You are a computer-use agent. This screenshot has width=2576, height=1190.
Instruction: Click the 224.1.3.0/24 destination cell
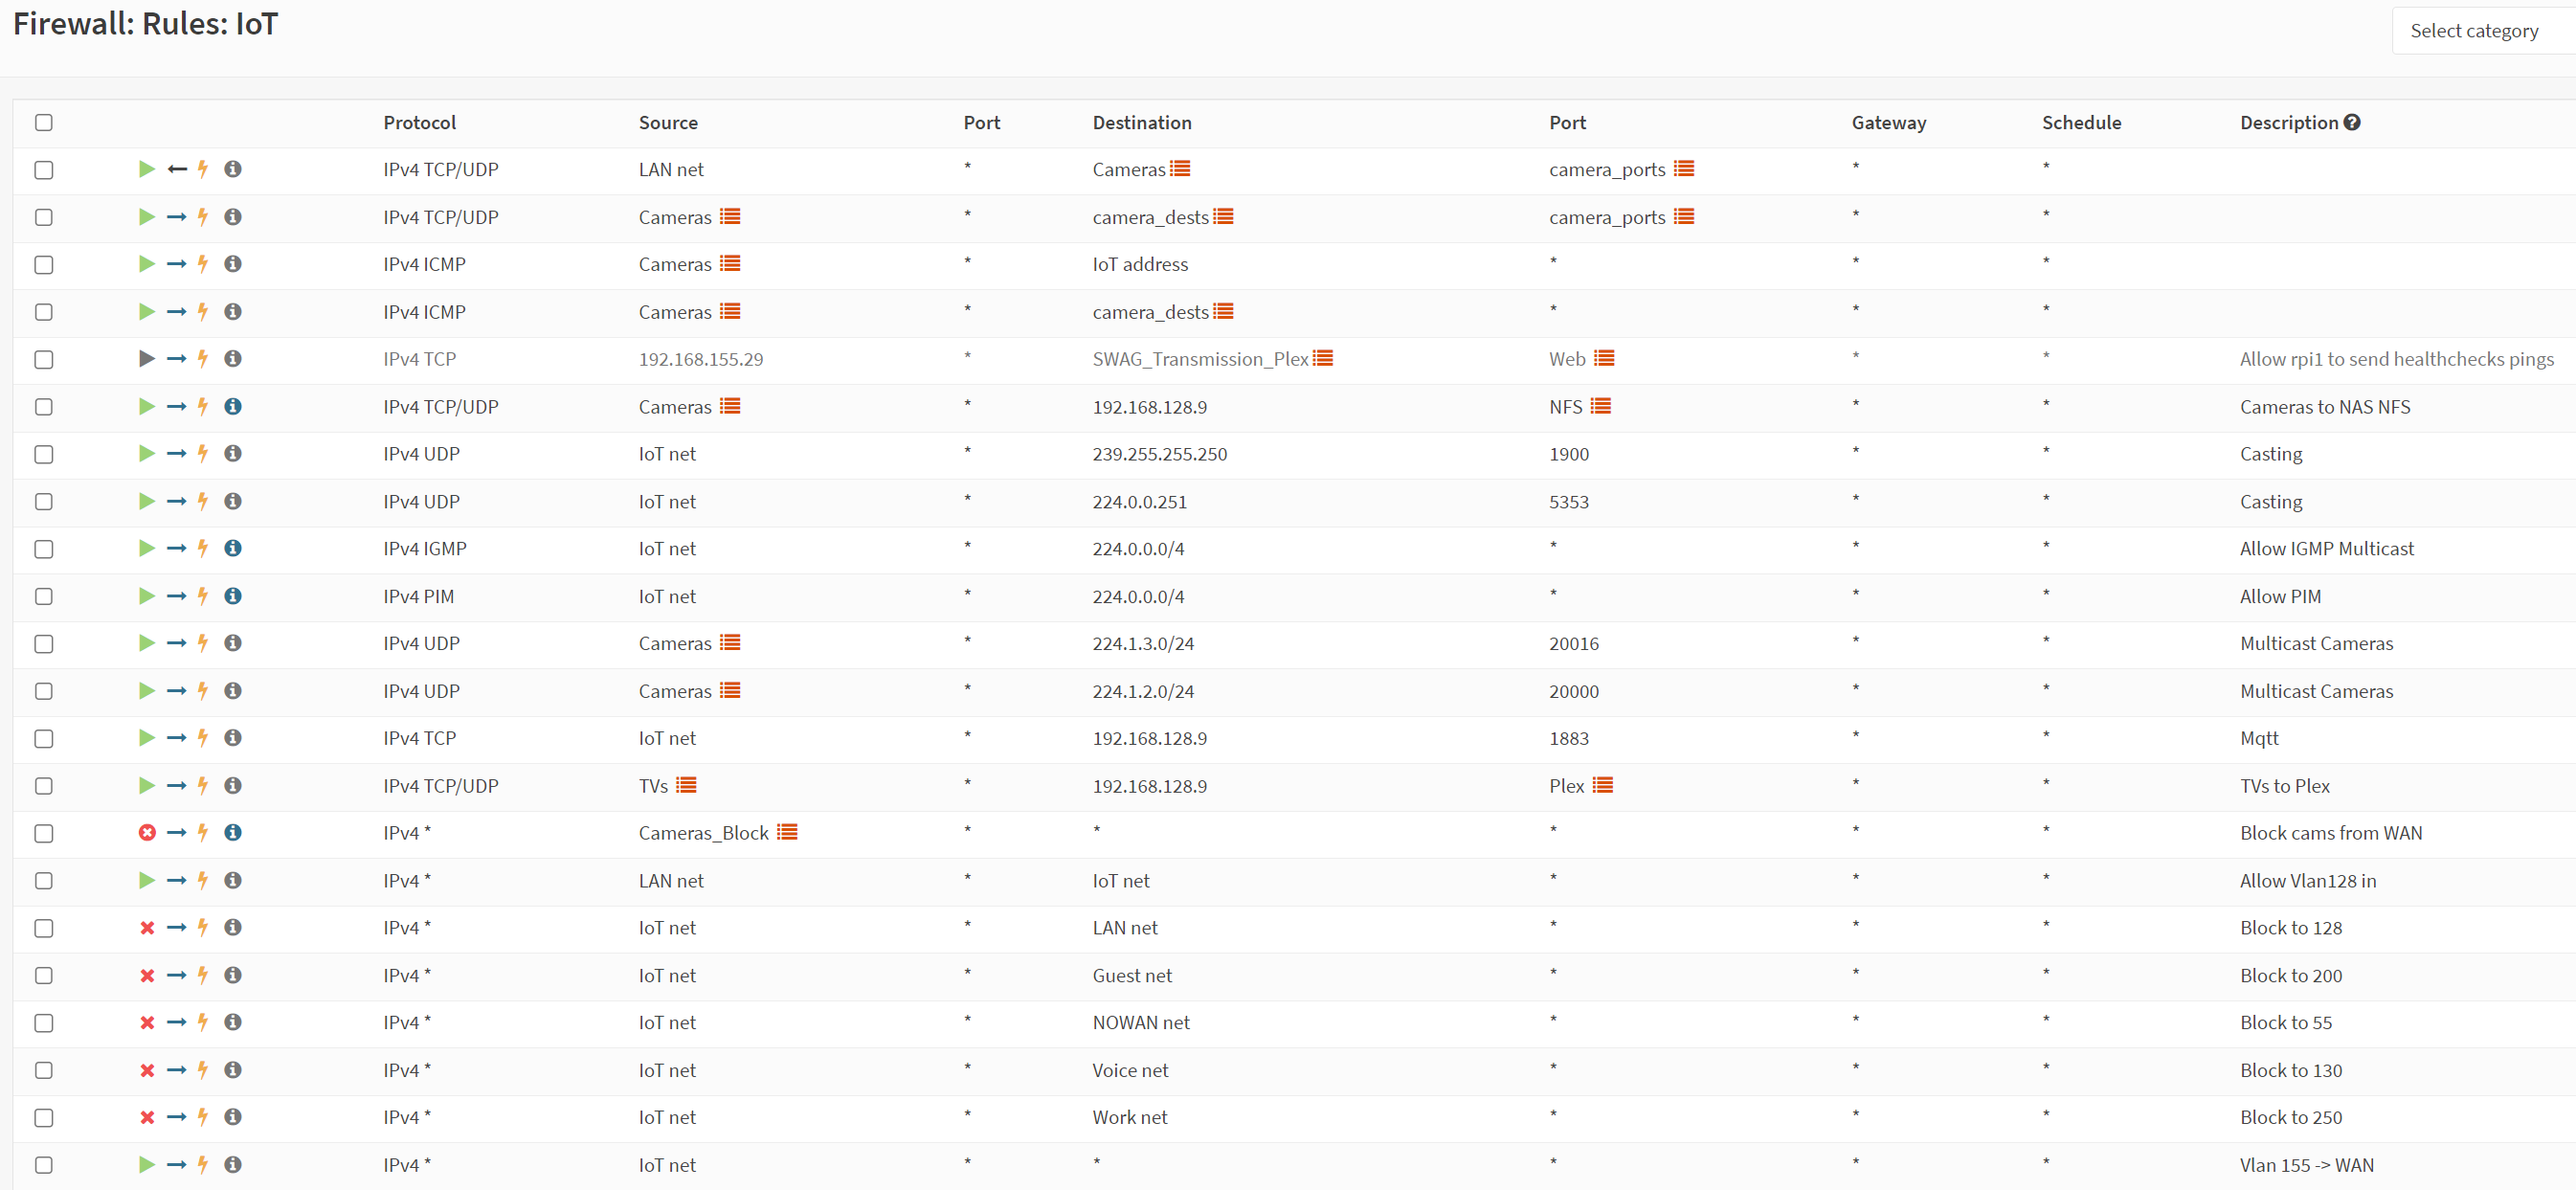coord(1143,644)
